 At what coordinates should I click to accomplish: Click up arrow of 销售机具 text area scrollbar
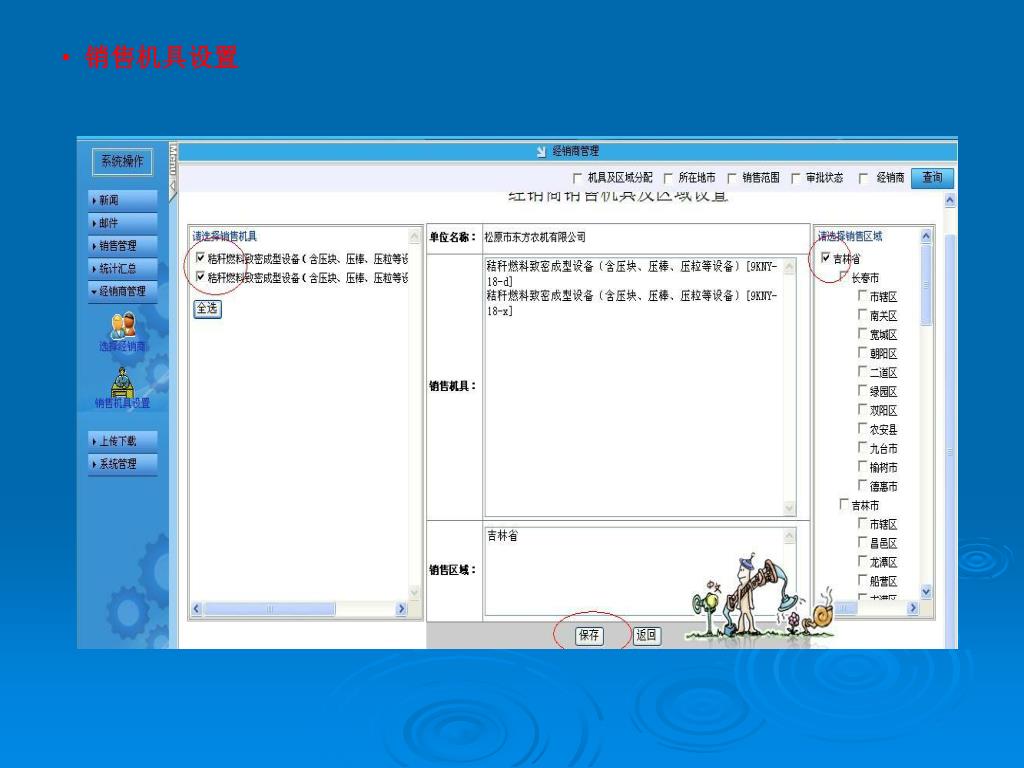pos(790,266)
